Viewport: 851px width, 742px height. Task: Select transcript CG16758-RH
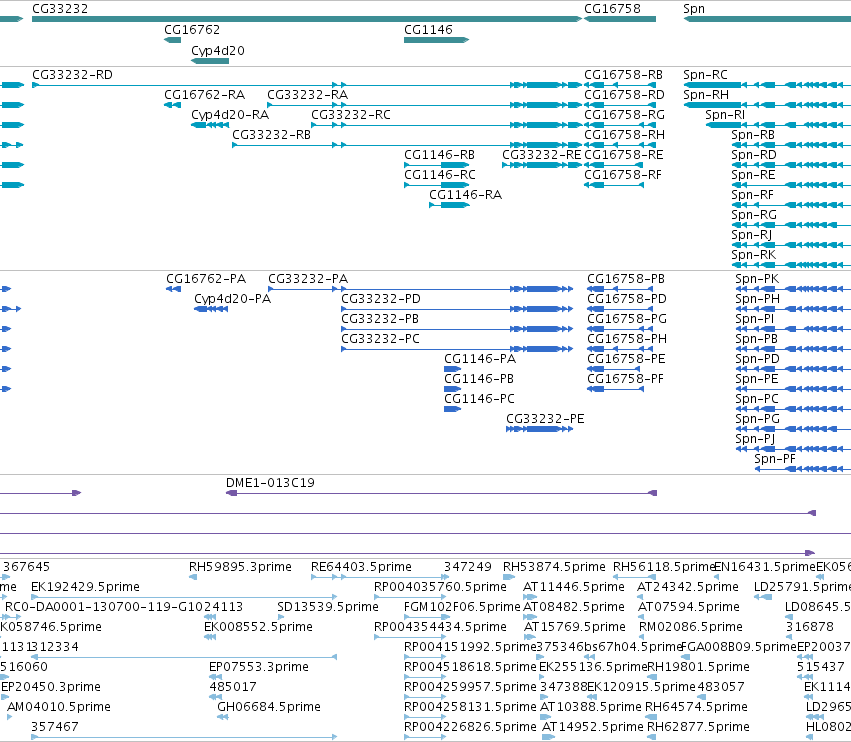point(624,135)
